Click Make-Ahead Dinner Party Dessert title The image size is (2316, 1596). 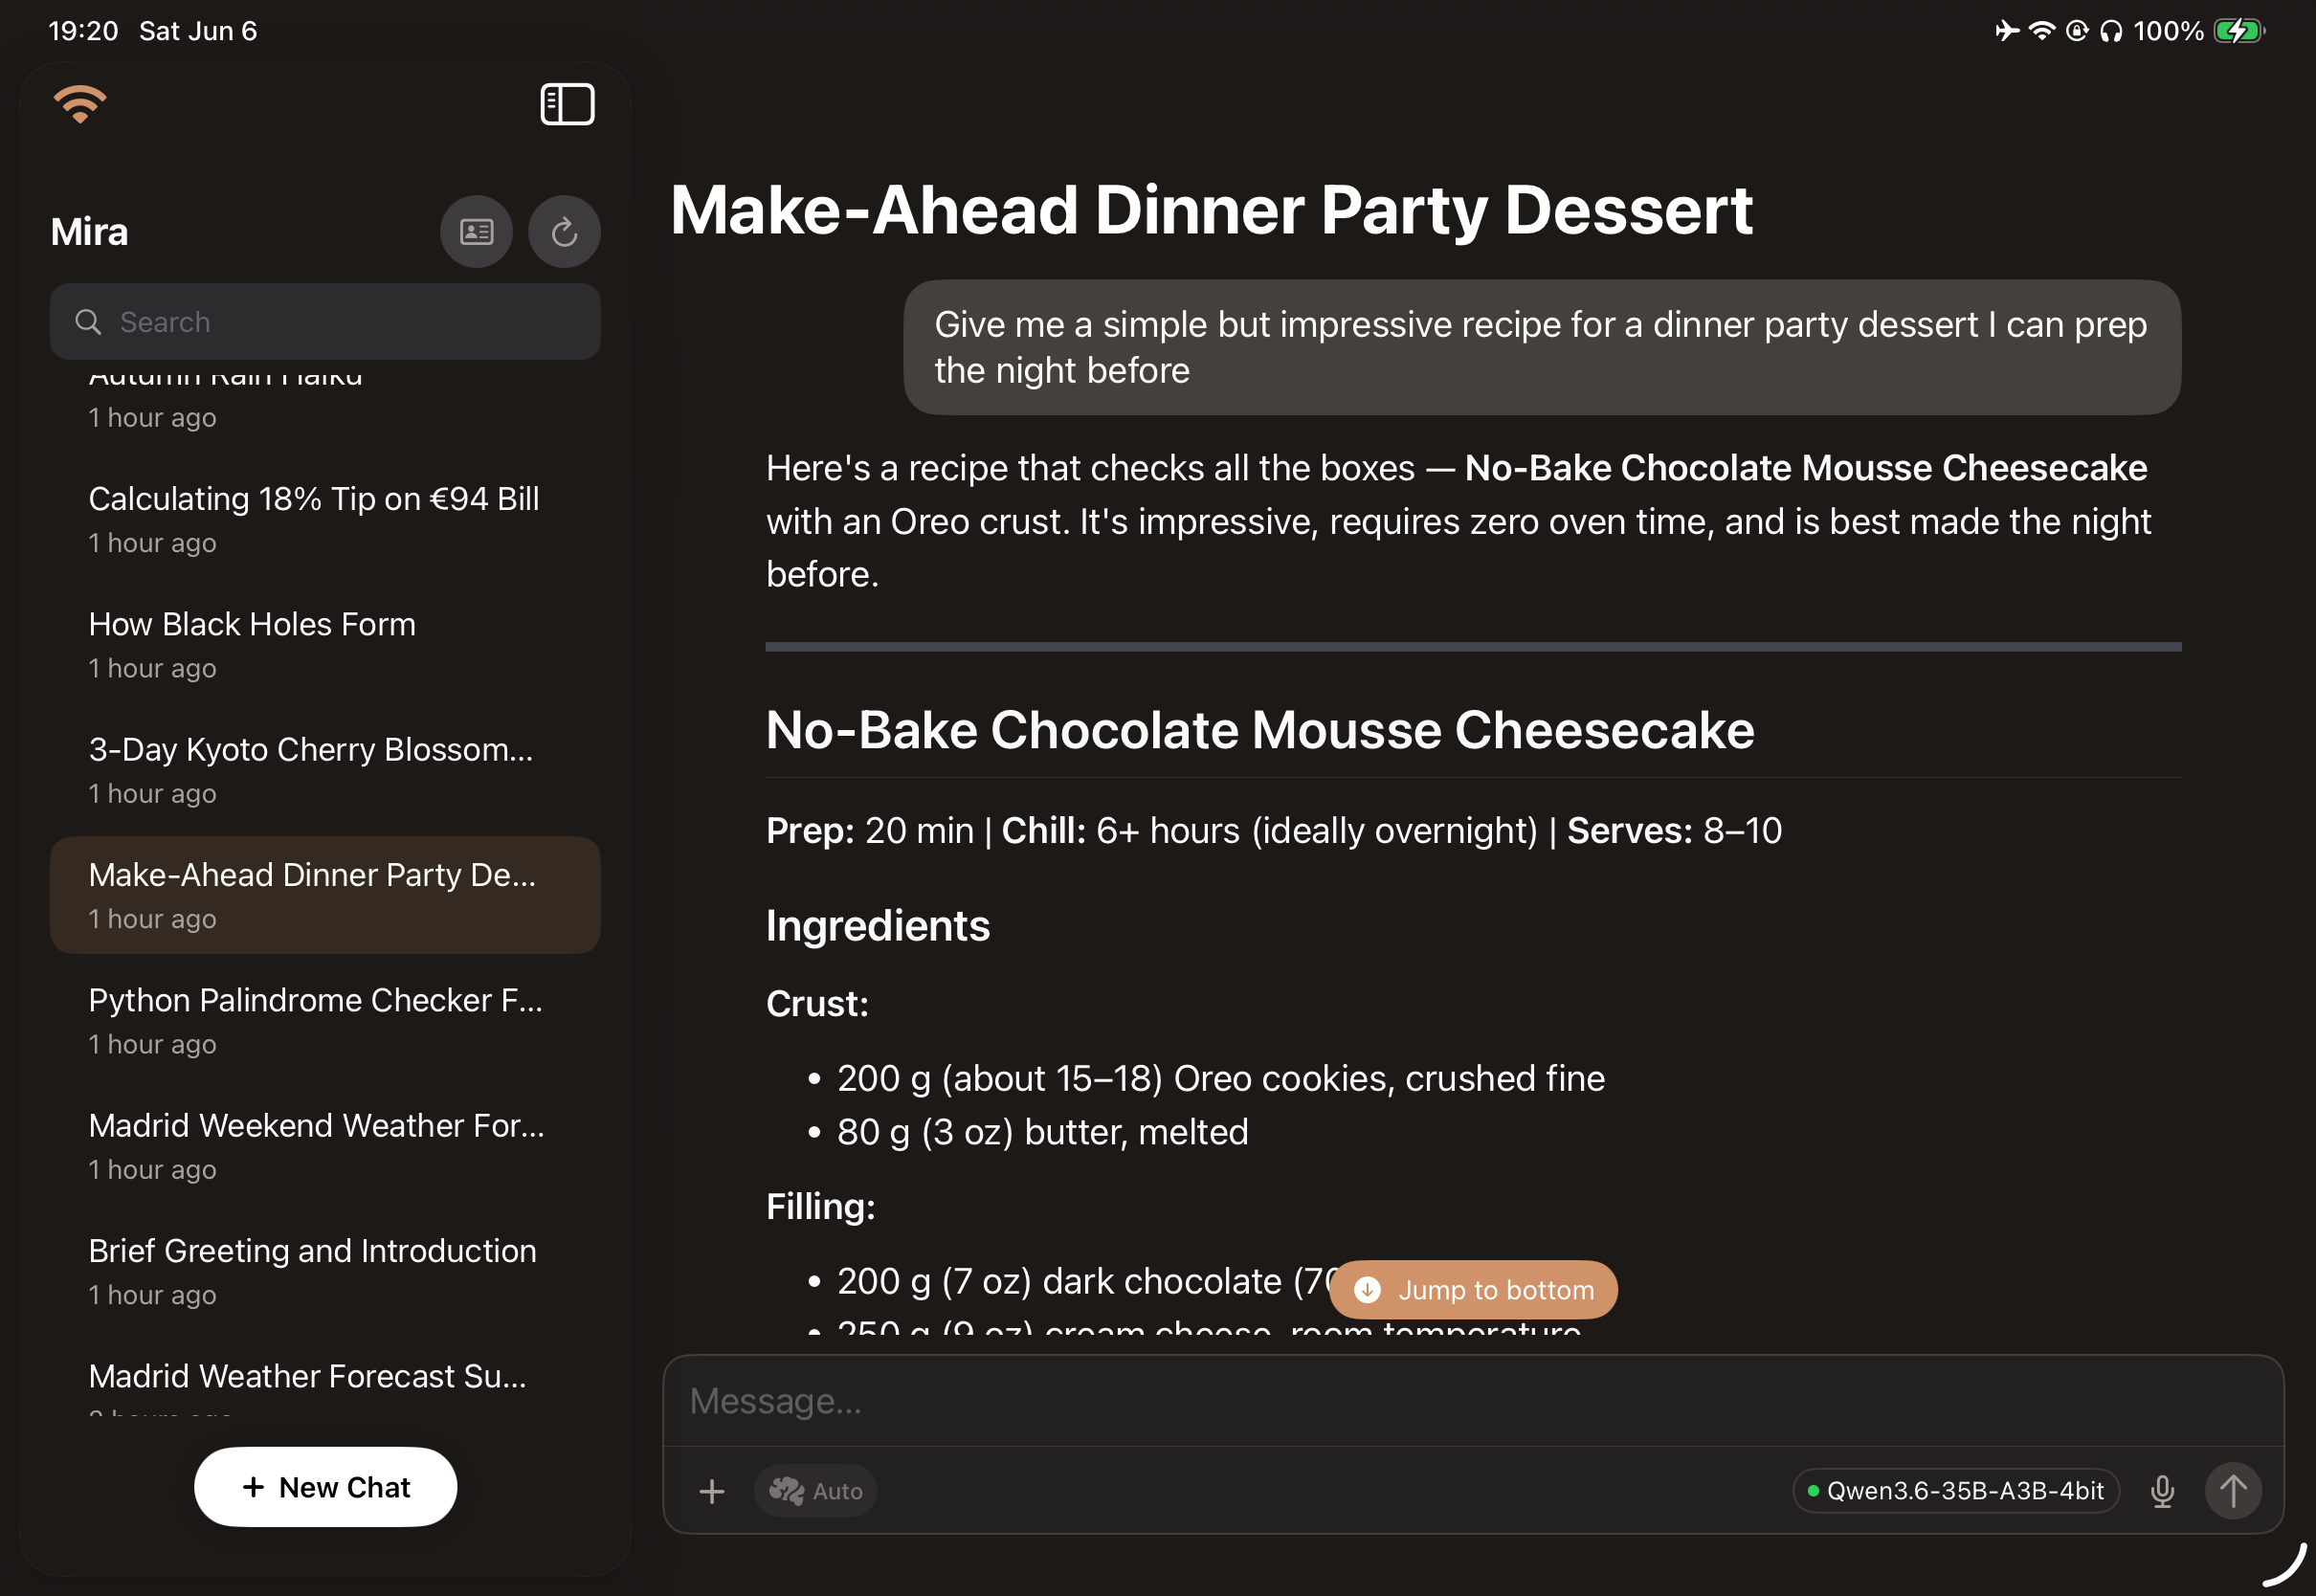pos(1211,210)
